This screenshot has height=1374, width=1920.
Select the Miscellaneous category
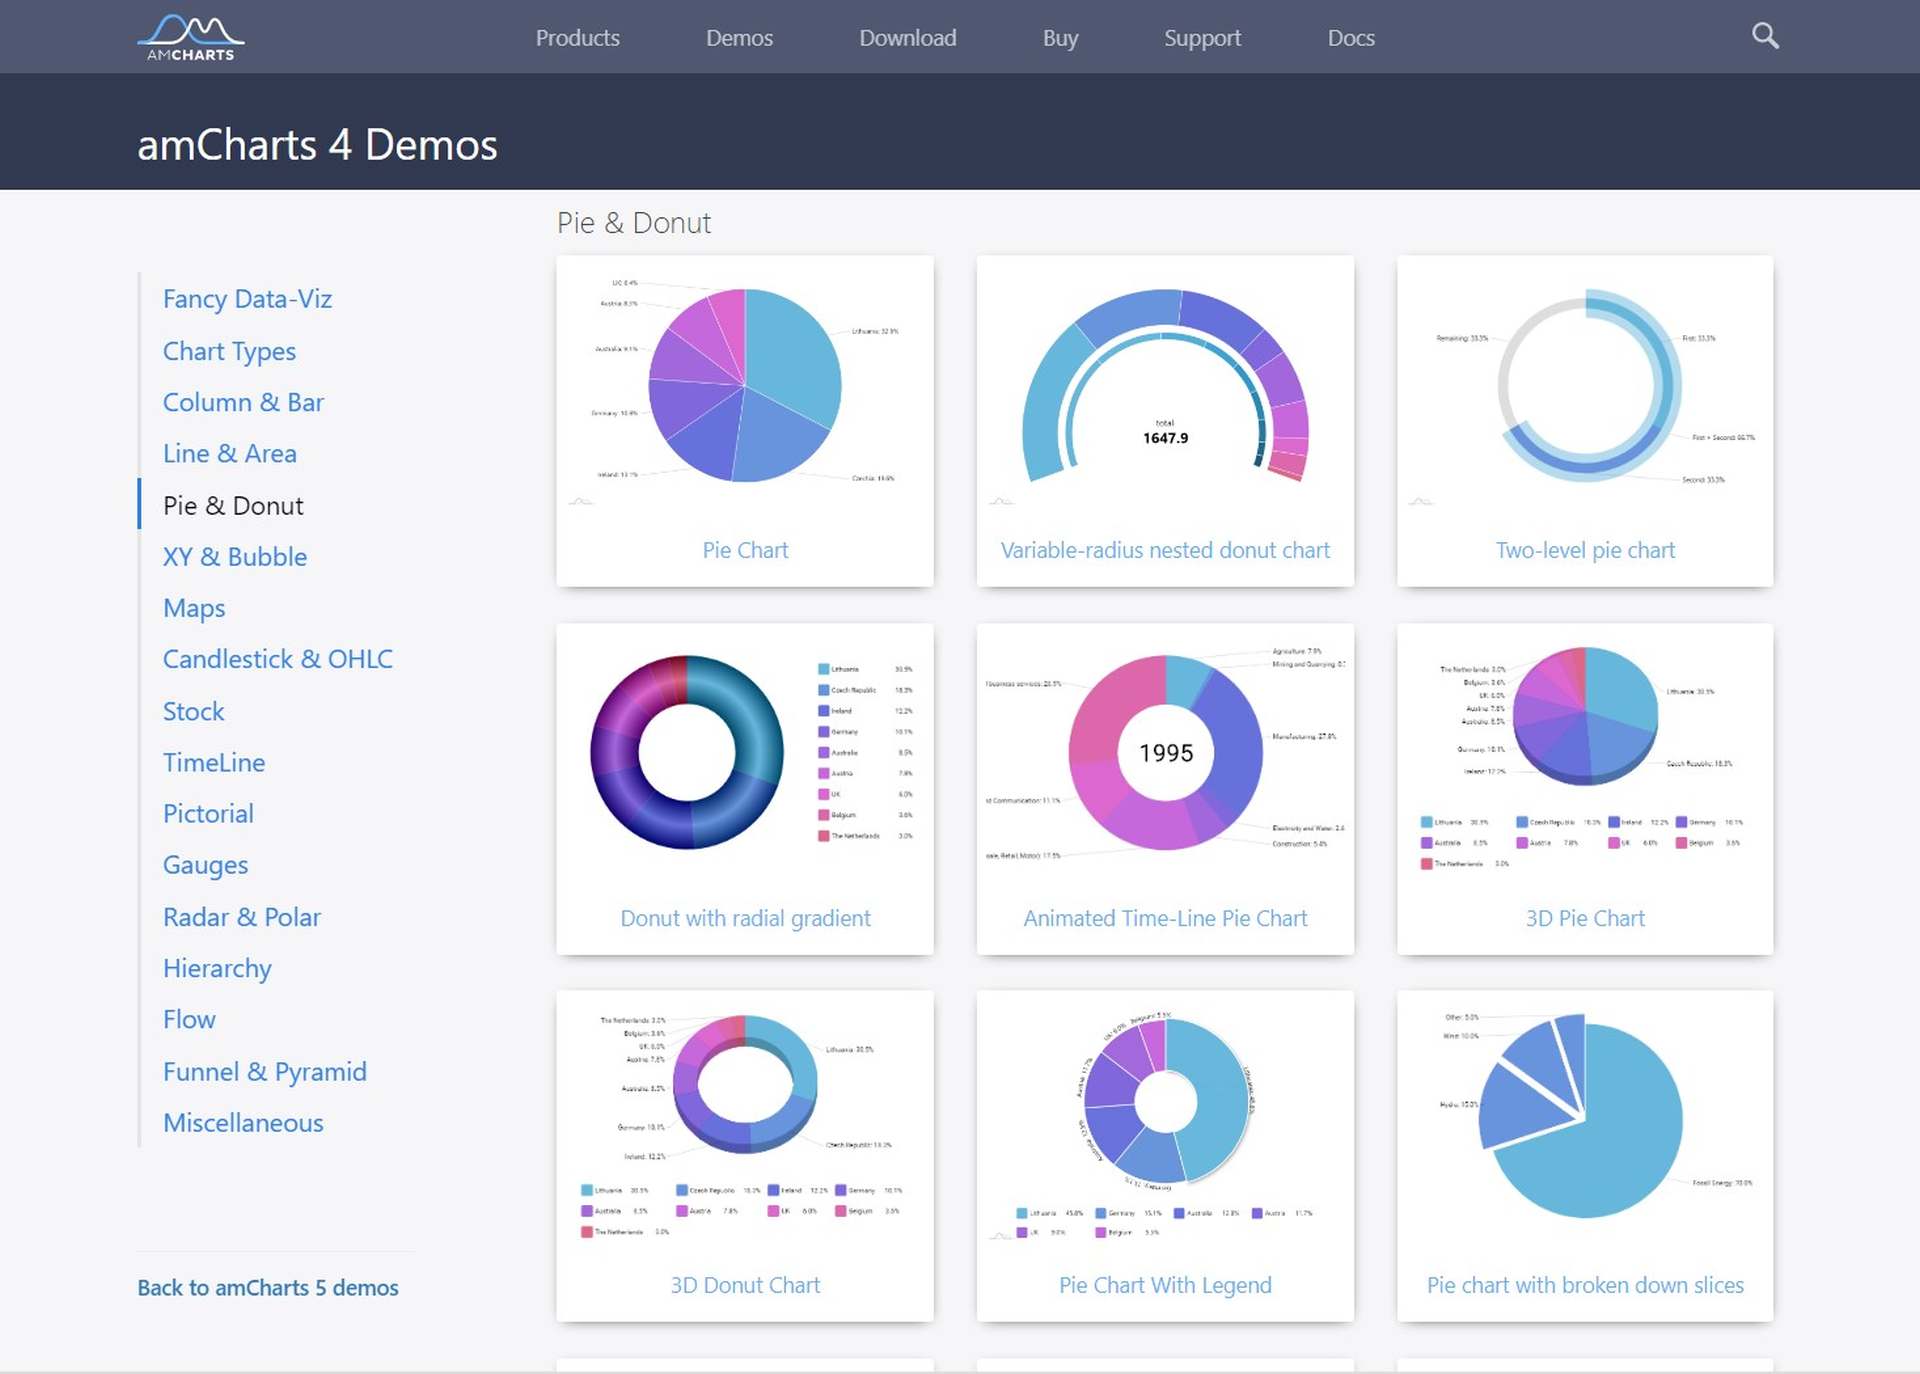coord(242,1121)
